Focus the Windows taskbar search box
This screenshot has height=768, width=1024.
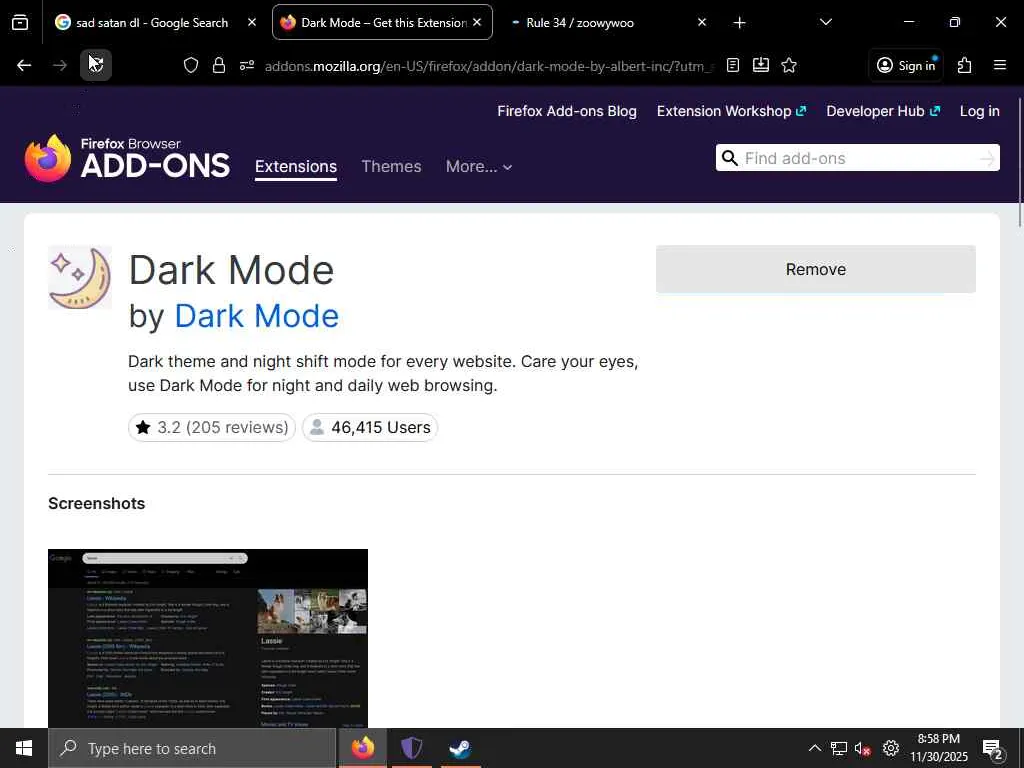[x=192, y=748]
